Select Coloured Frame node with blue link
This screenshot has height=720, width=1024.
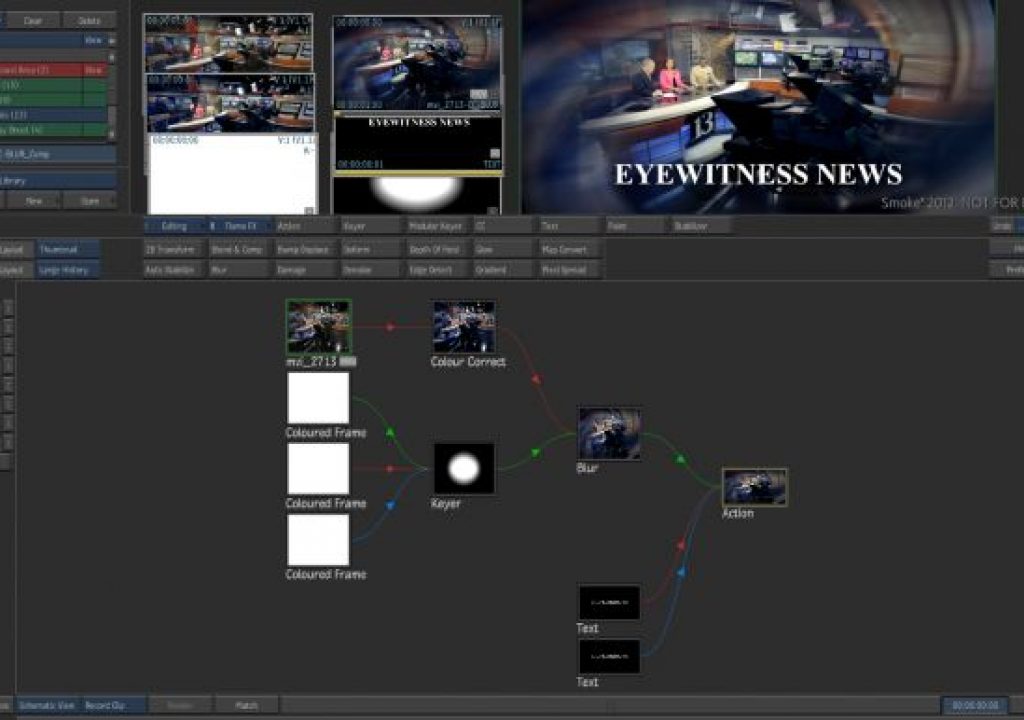pyautogui.click(x=318, y=540)
